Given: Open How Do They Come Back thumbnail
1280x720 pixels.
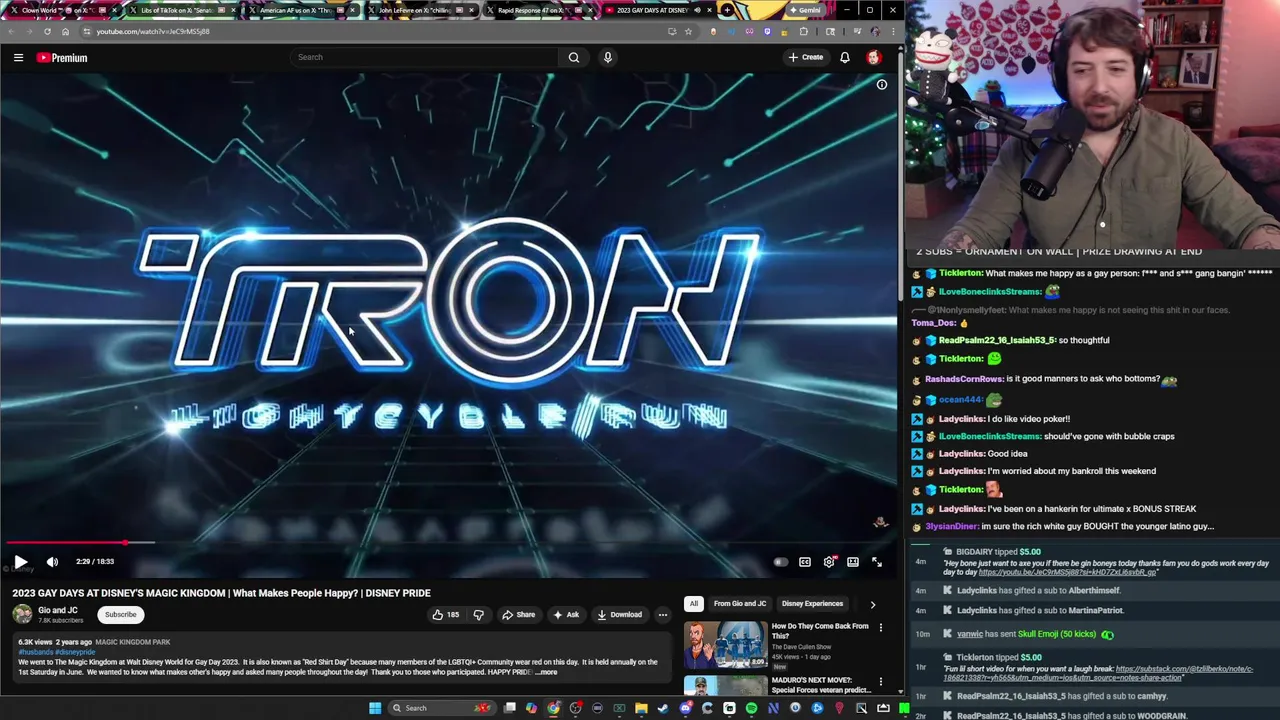Looking at the screenshot, I should (x=725, y=645).
